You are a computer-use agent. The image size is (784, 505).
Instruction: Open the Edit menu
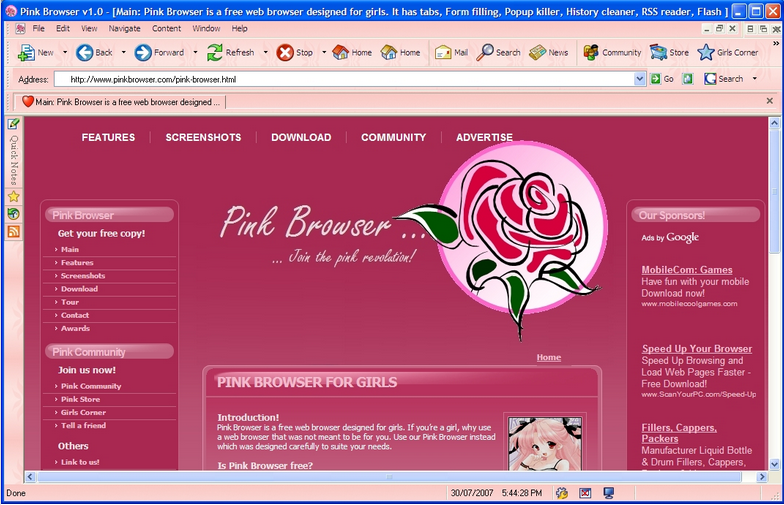click(63, 28)
